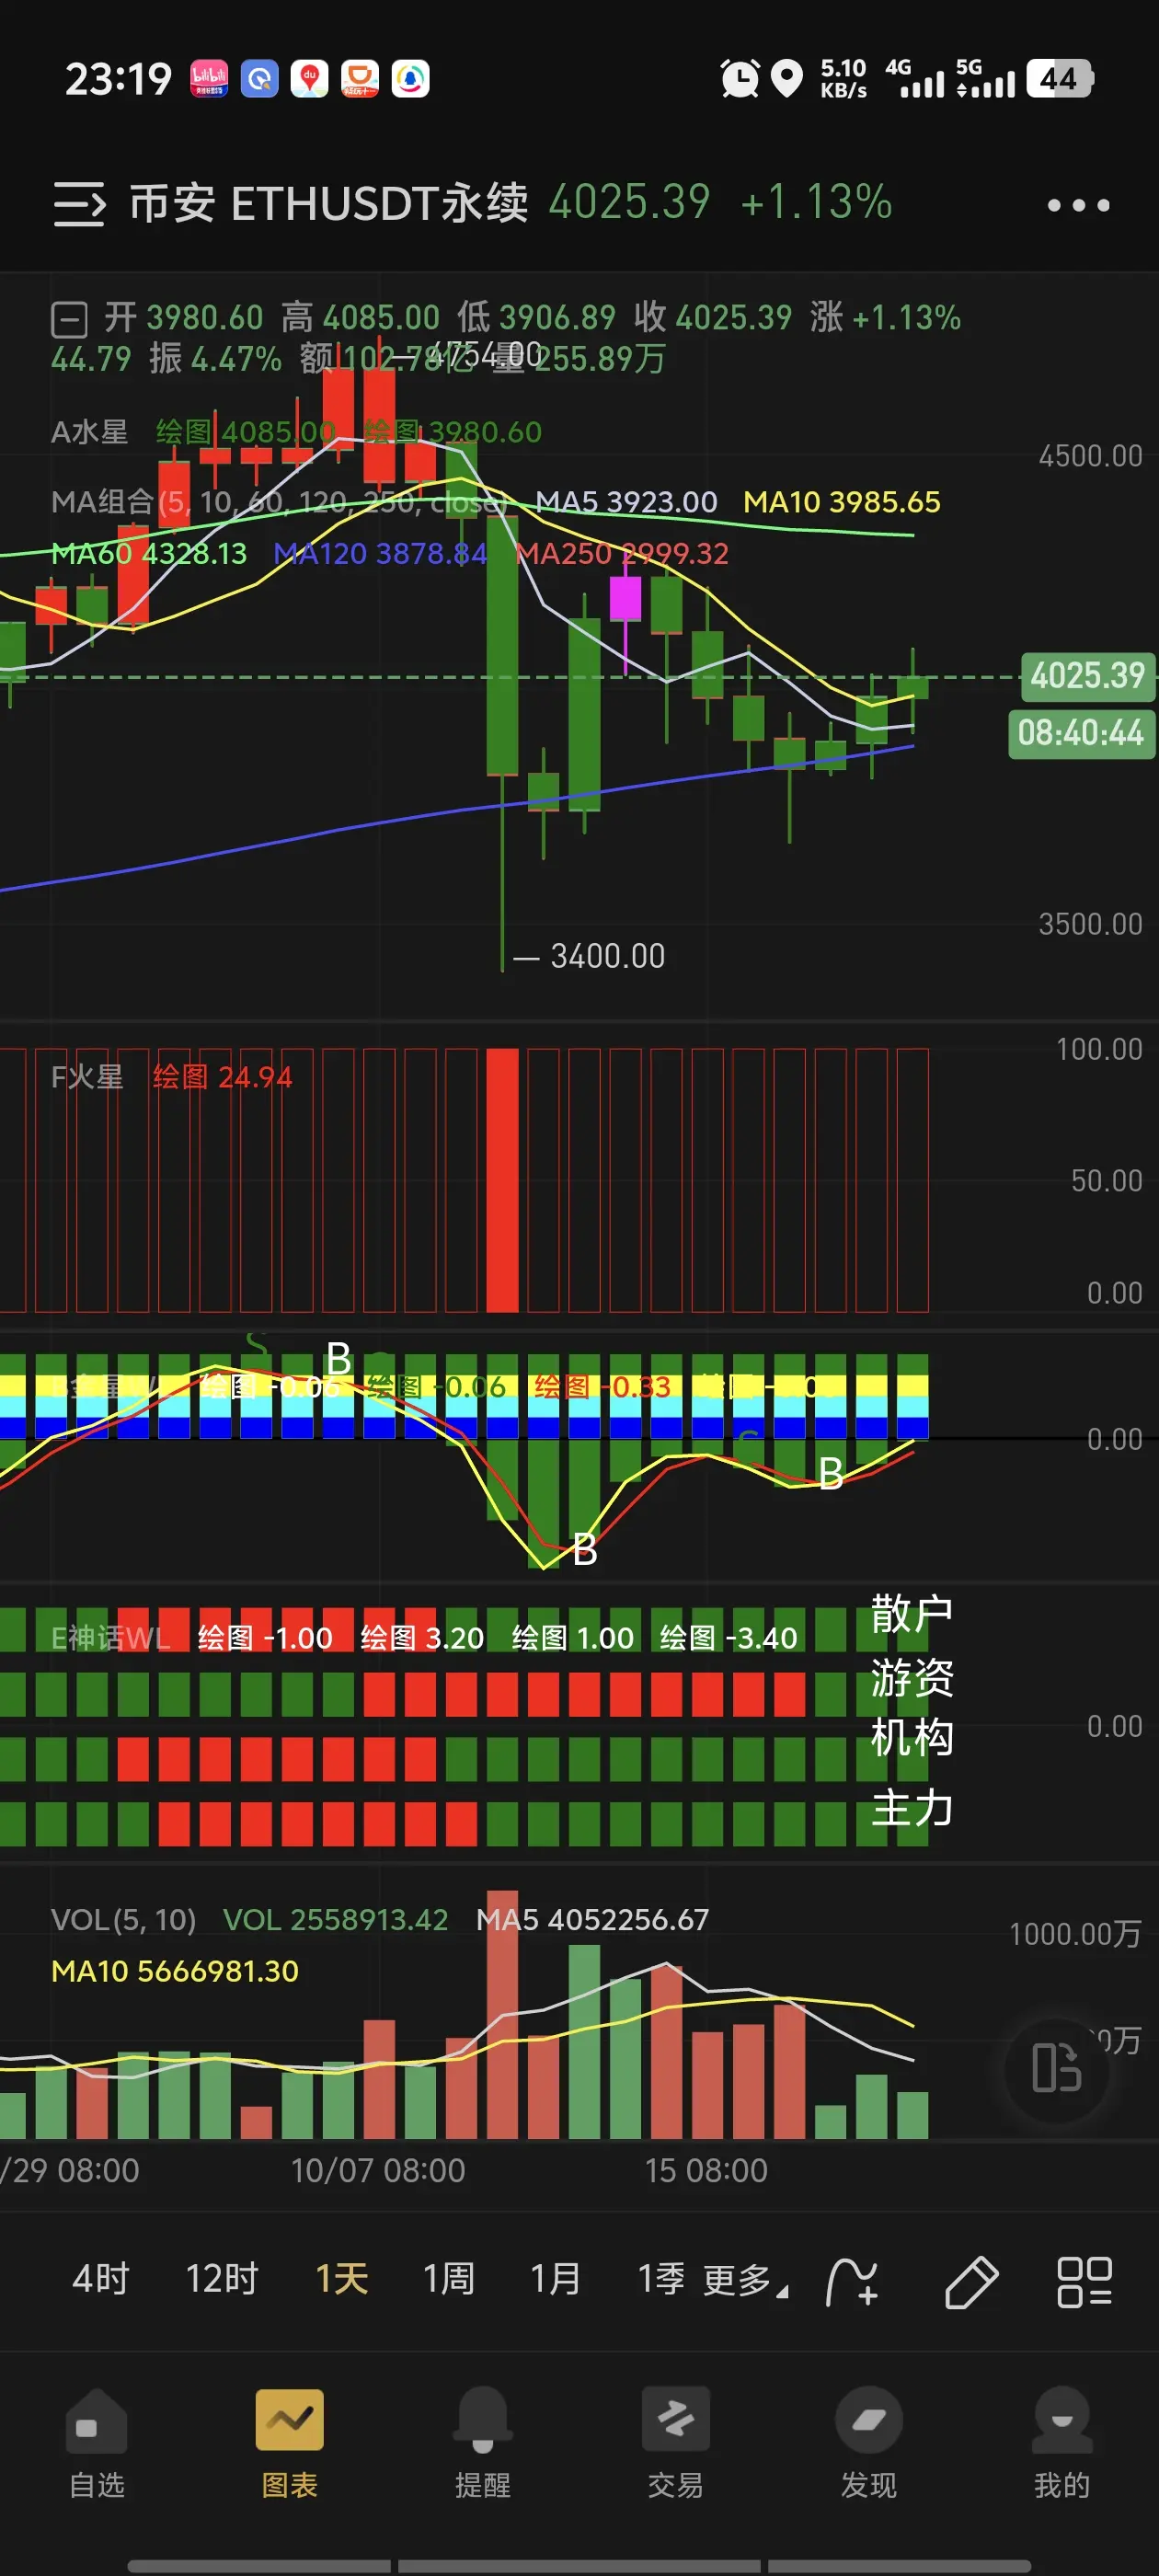The height and width of the screenshot is (2576, 1159).
Task: Open the 交易 trade tab
Action: coord(675,2444)
